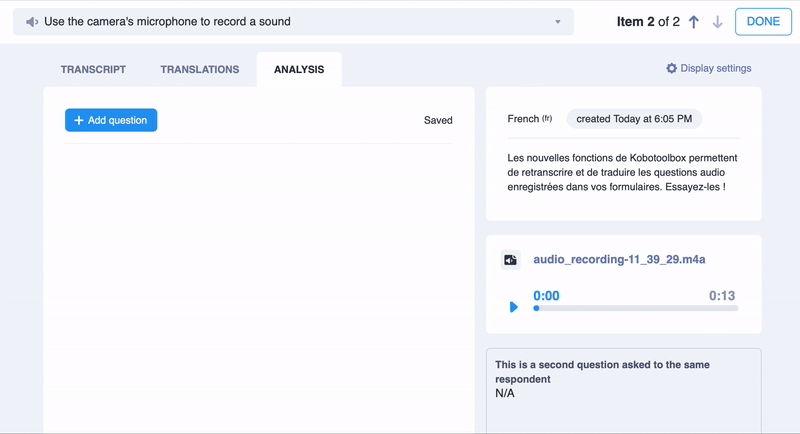Viewport: 800px width, 434px height.
Task: Play the audio recording
Action: point(514,307)
